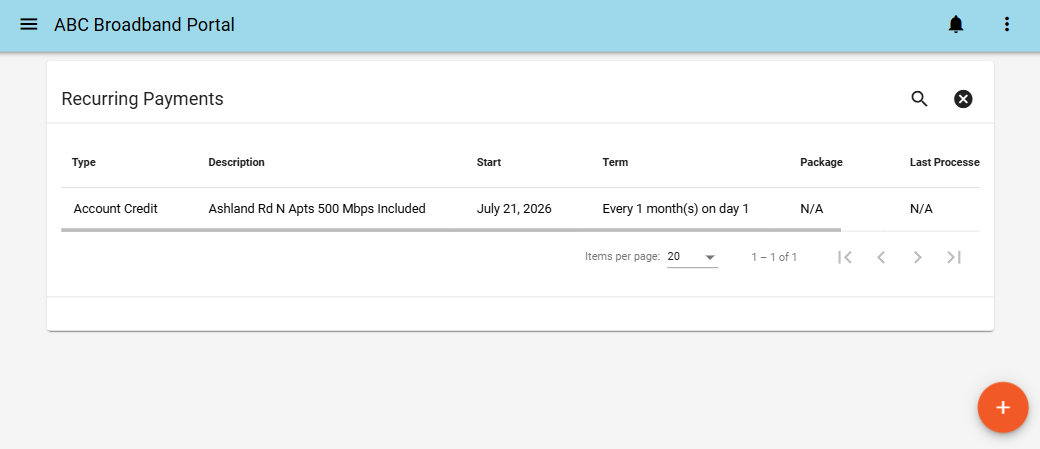Open the vertical three-dot more options menu
The image size is (1040, 449).
tap(1007, 25)
